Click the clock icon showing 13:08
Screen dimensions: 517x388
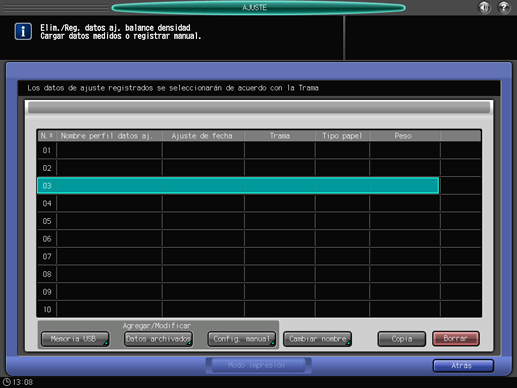point(6,382)
